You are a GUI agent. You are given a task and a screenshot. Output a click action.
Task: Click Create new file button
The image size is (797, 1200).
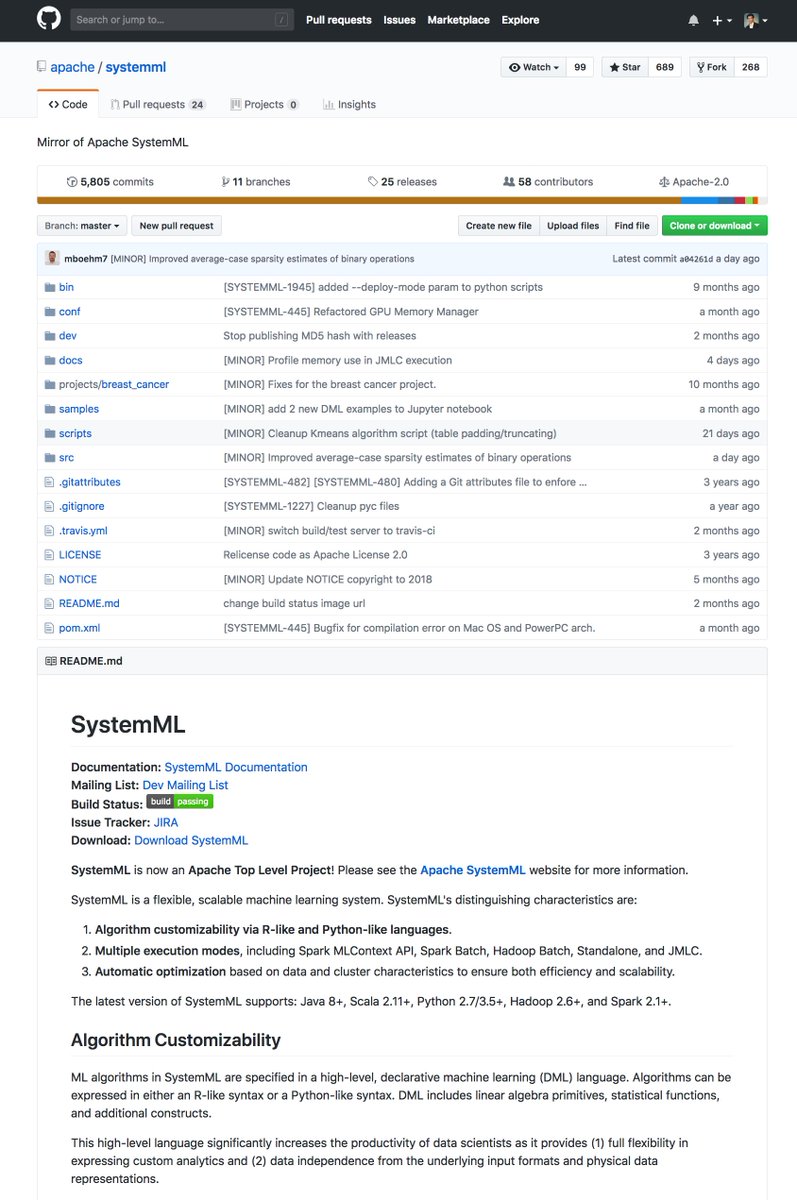499,226
